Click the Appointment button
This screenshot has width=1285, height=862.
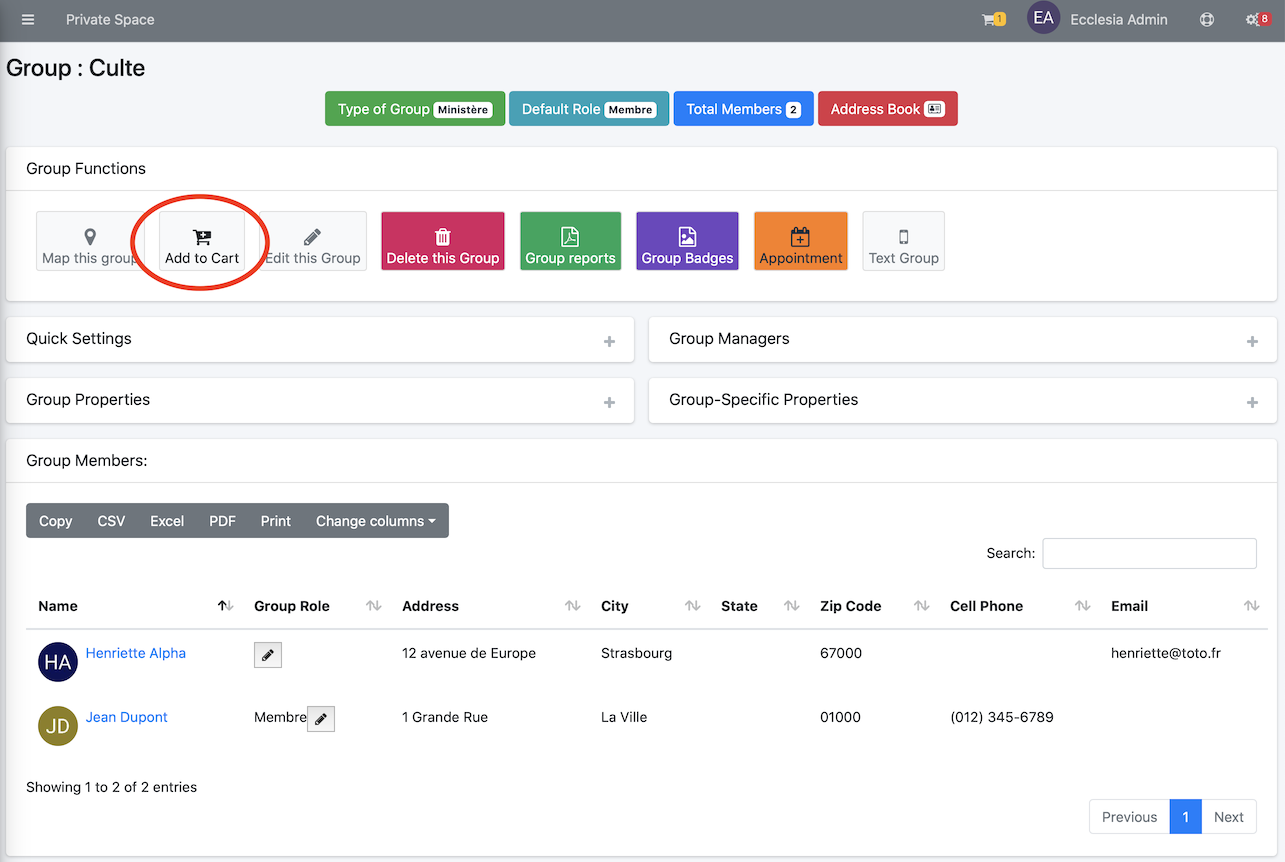(801, 241)
